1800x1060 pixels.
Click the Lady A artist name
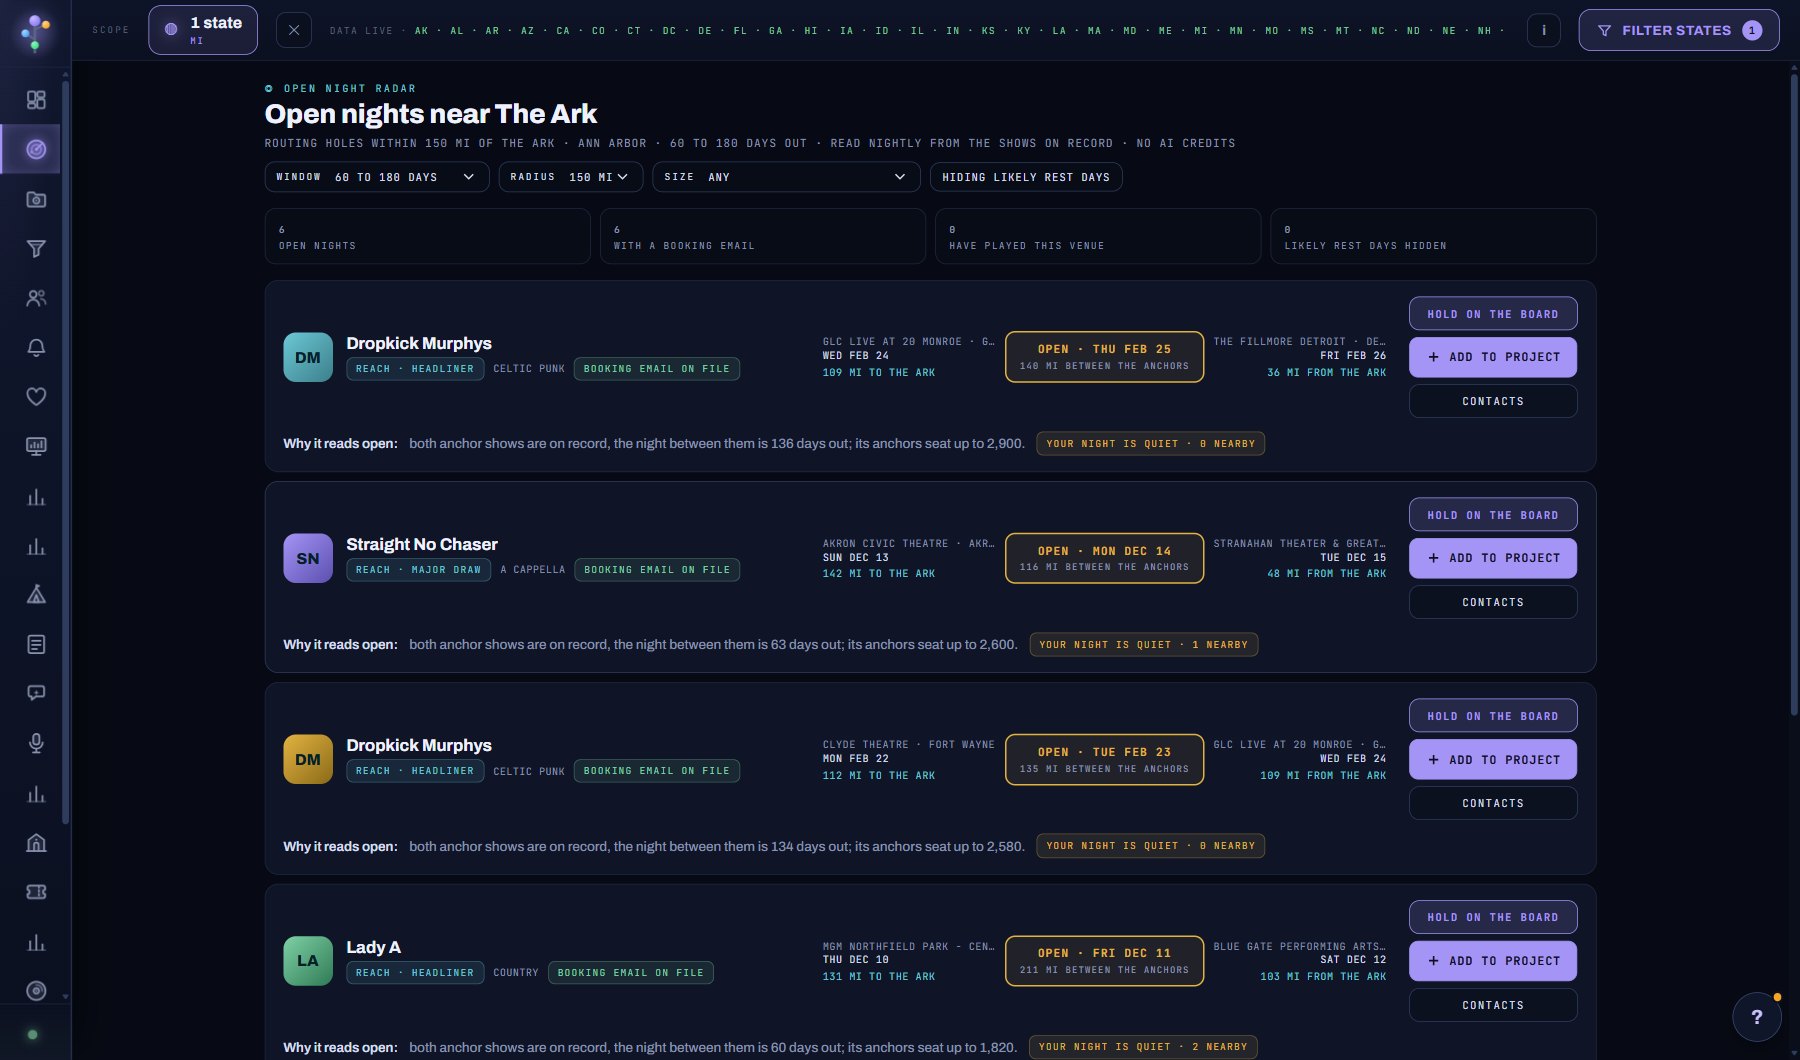tap(373, 947)
